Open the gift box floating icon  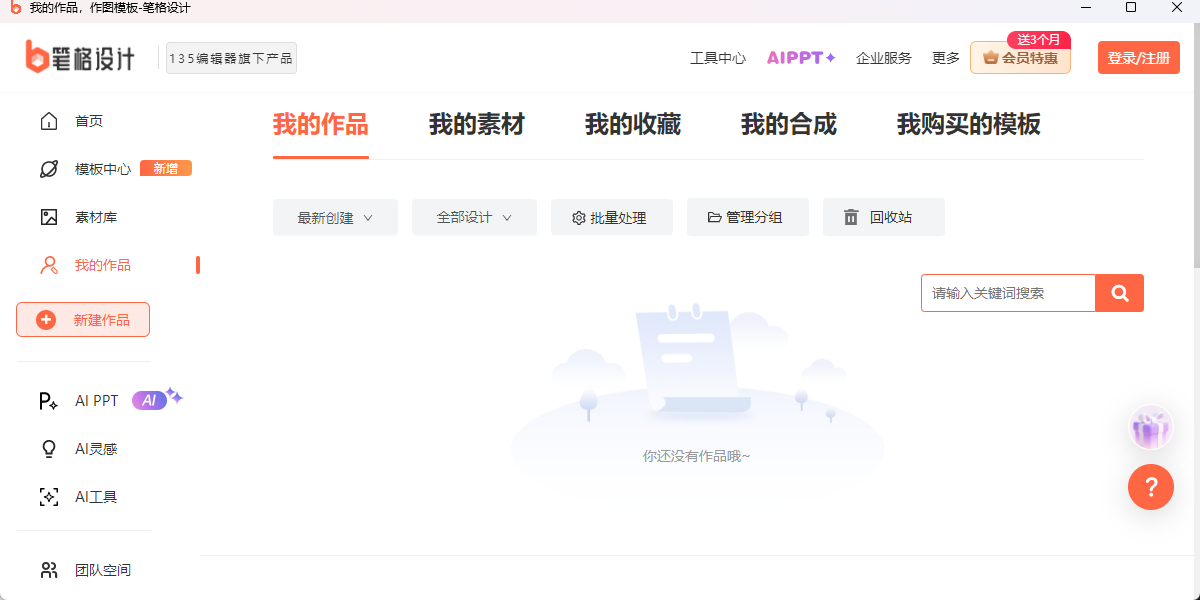pyautogui.click(x=1150, y=430)
